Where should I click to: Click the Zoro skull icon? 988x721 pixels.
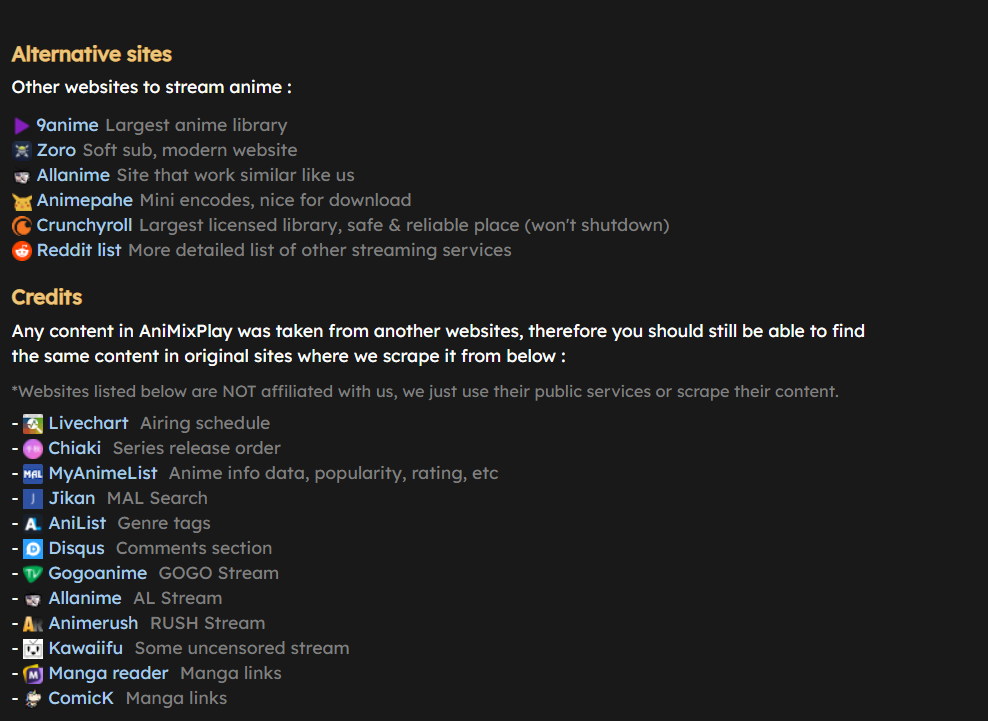pyautogui.click(x=21, y=151)
